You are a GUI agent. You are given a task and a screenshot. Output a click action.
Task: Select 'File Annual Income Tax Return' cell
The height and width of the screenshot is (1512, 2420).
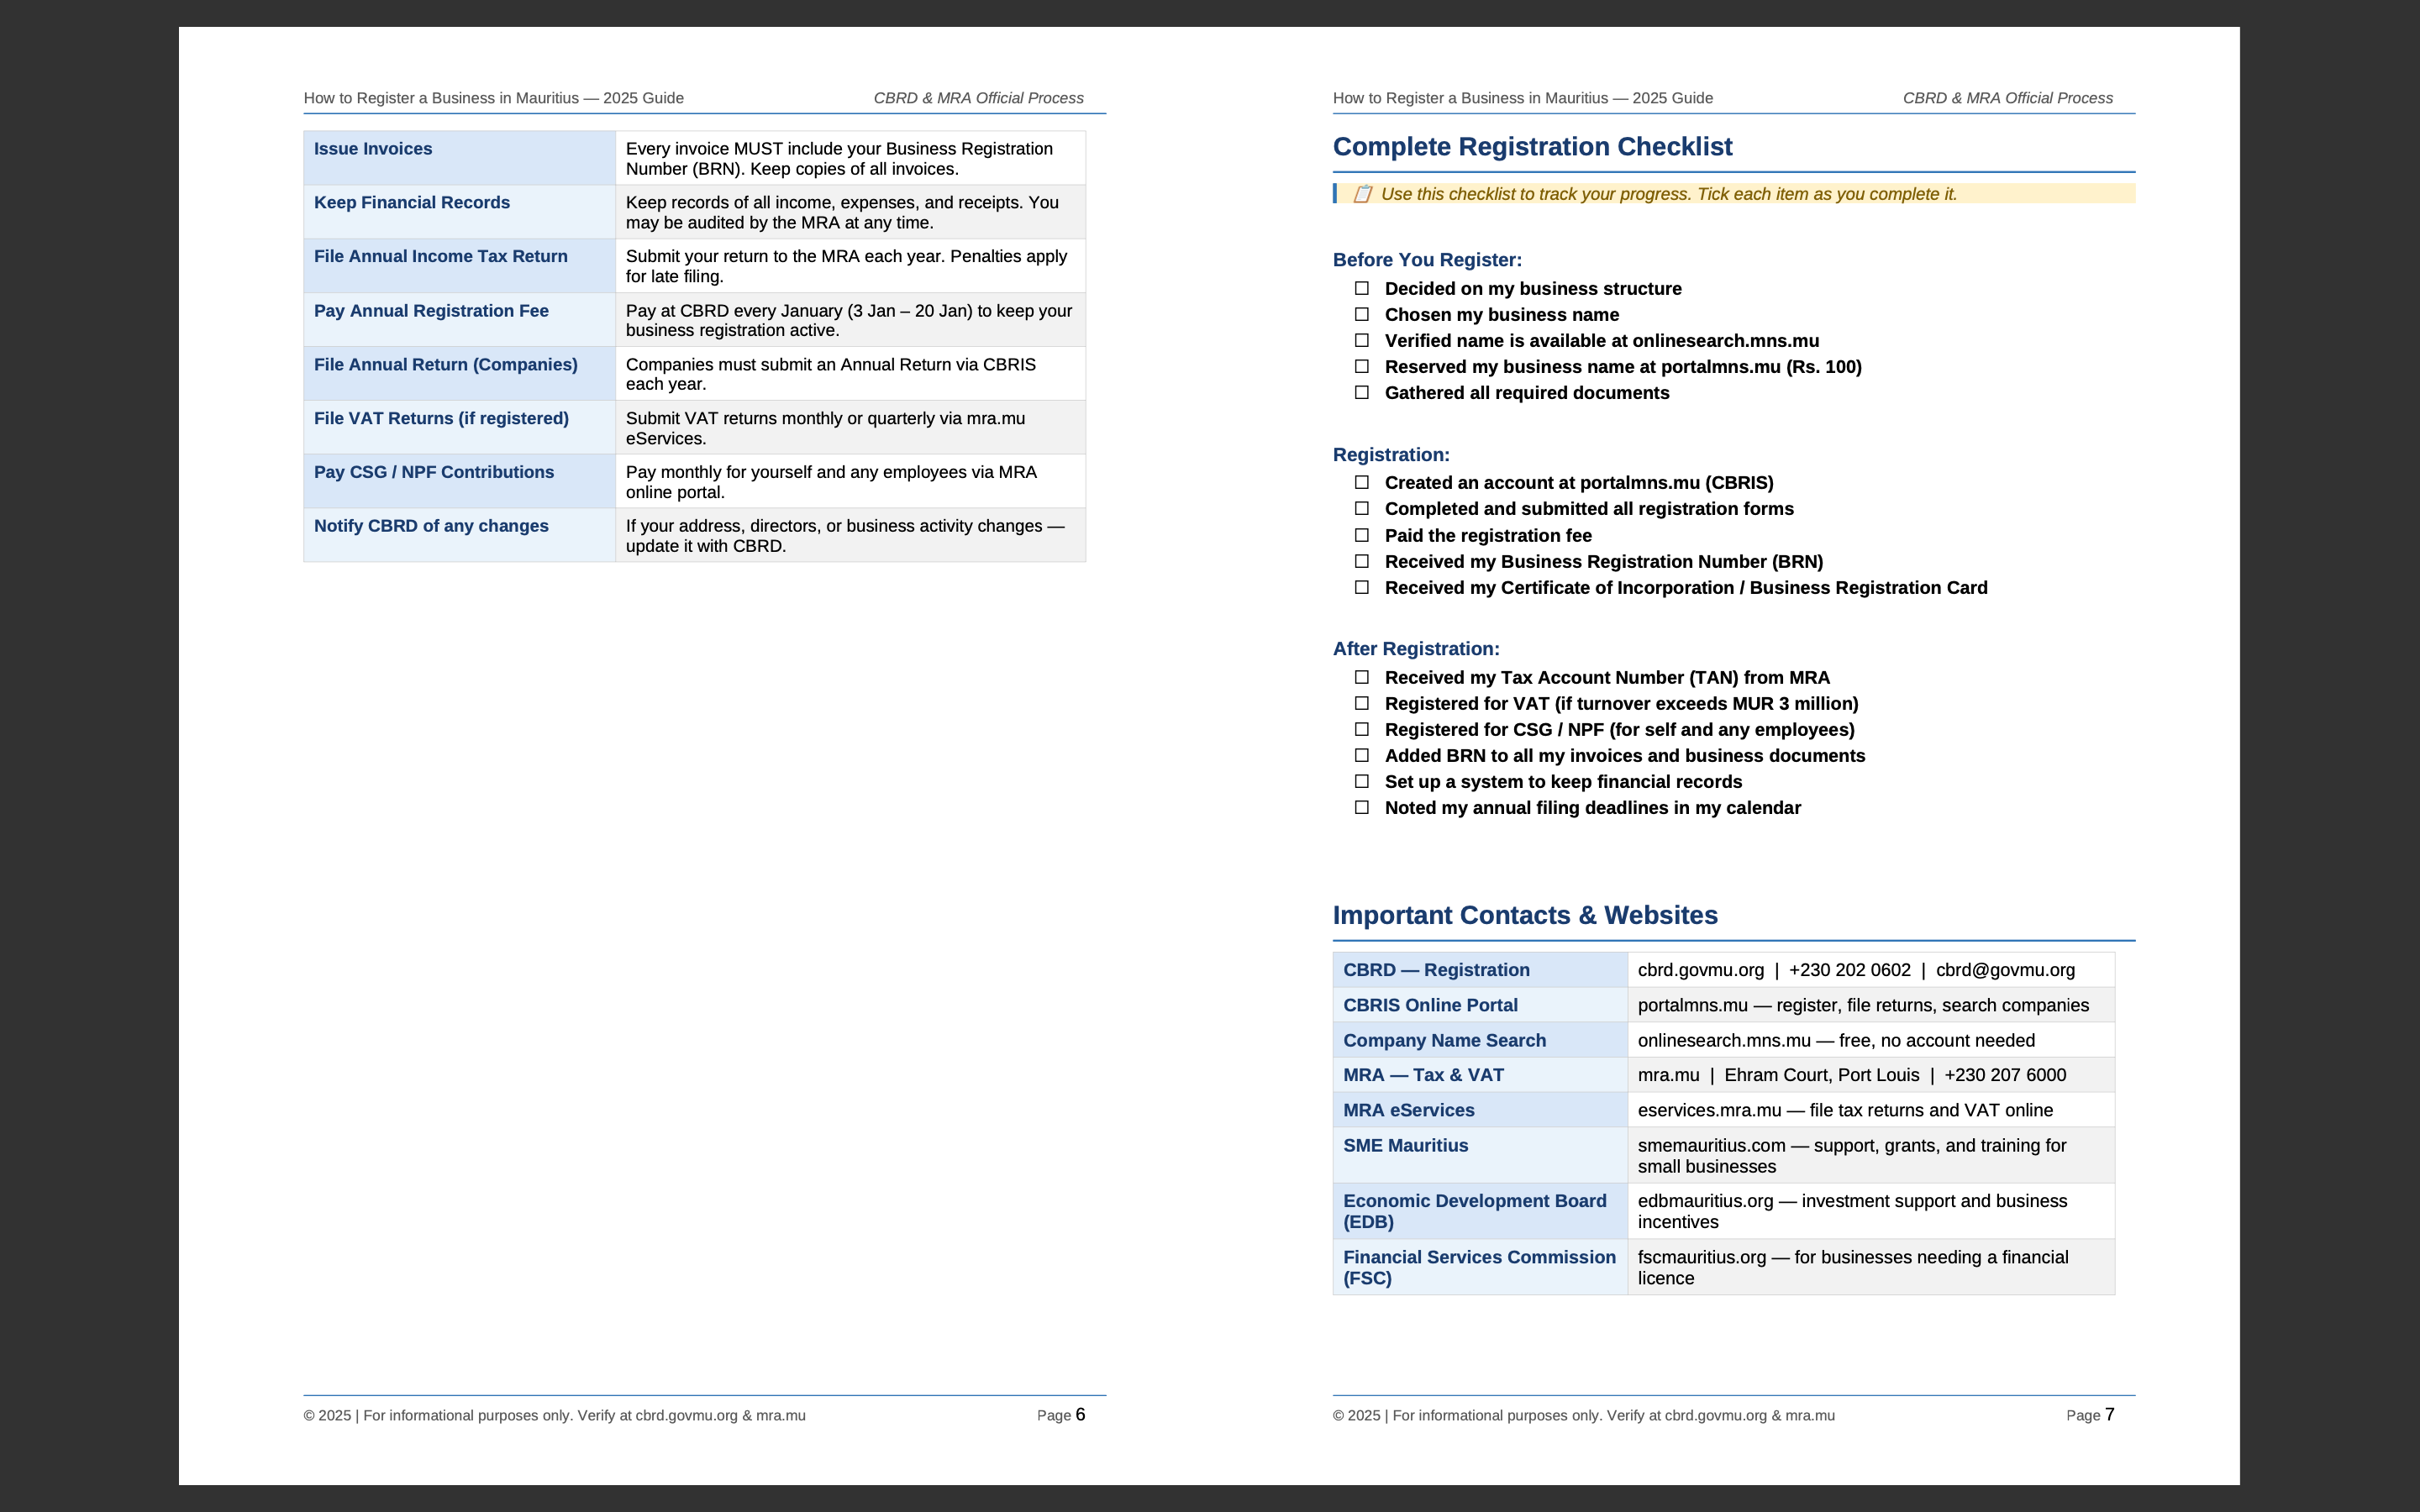coord(459,266)
